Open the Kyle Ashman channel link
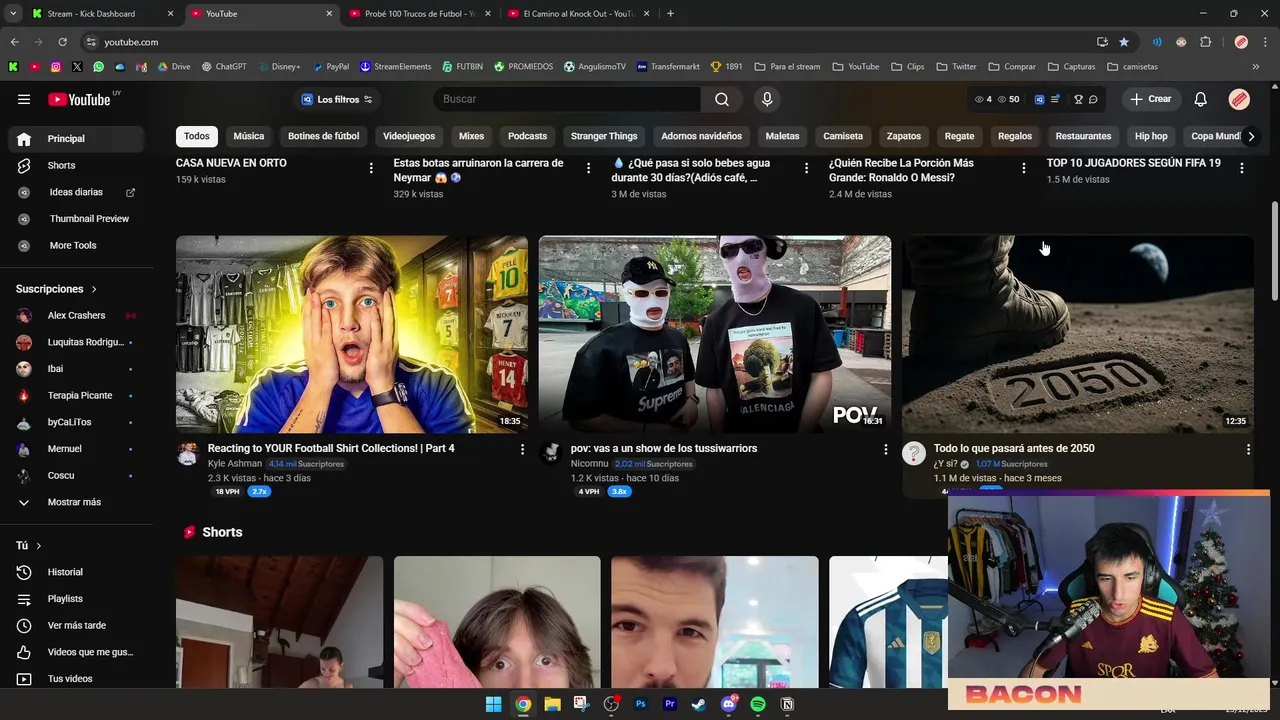This screenshot has width=1280, height=720. [235, 464]
